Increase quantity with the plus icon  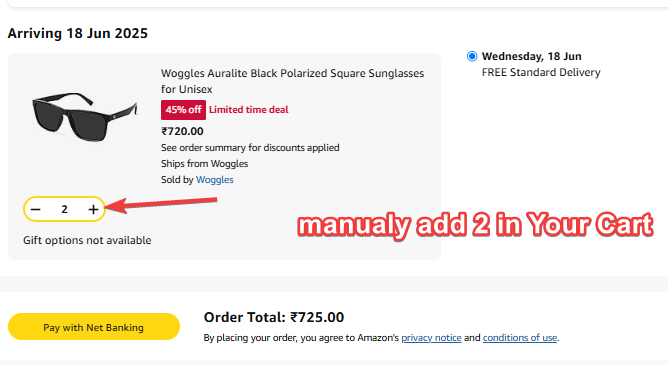tap(93, 209)
